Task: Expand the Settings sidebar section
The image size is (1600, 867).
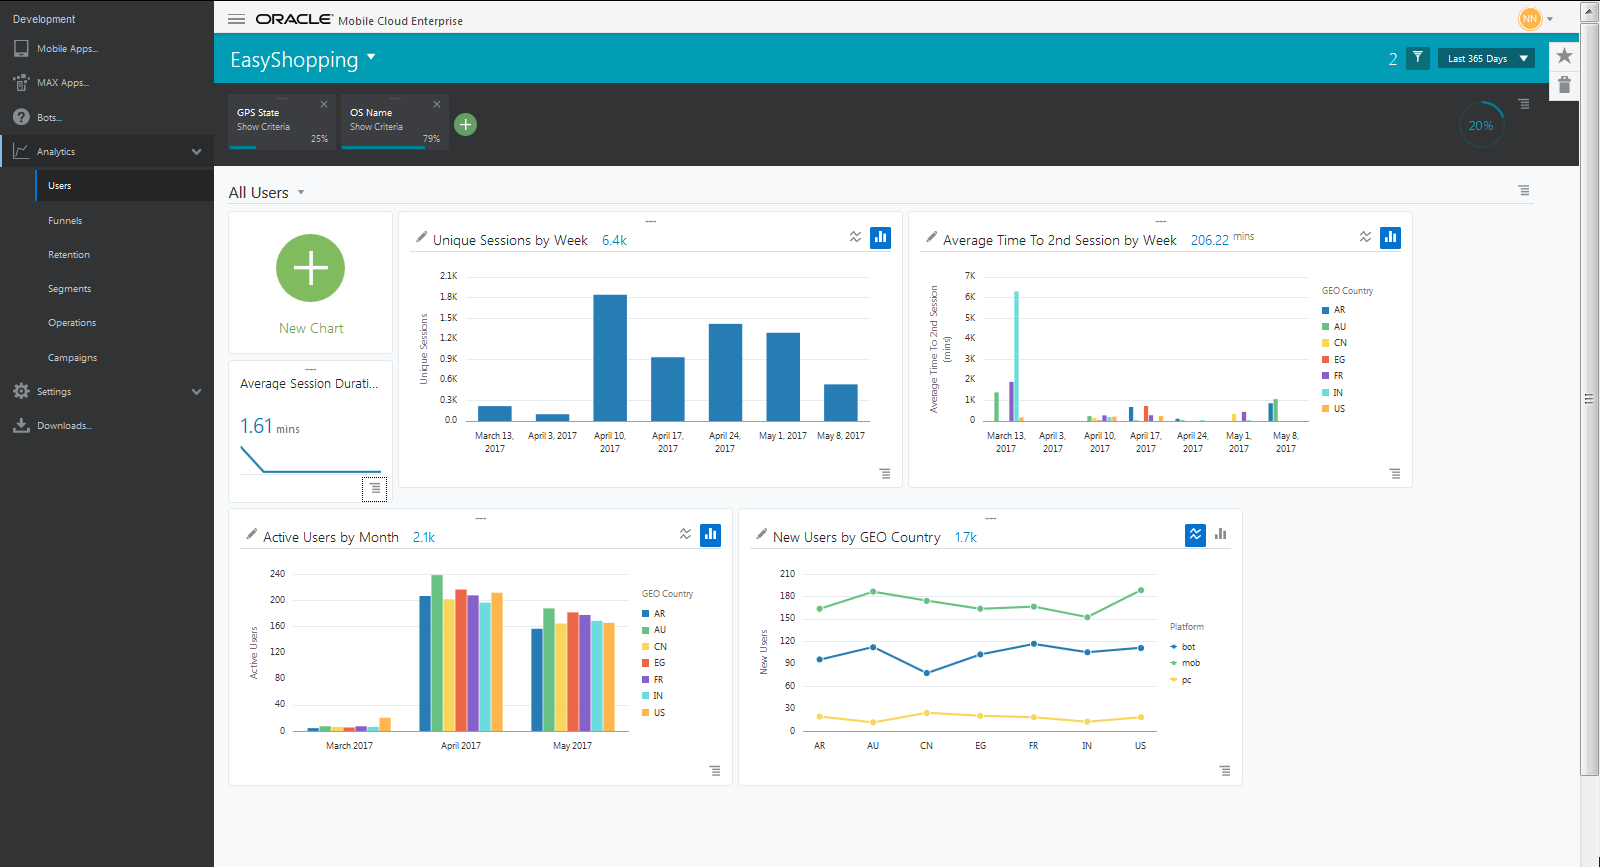Action: [x=196, y=392]
